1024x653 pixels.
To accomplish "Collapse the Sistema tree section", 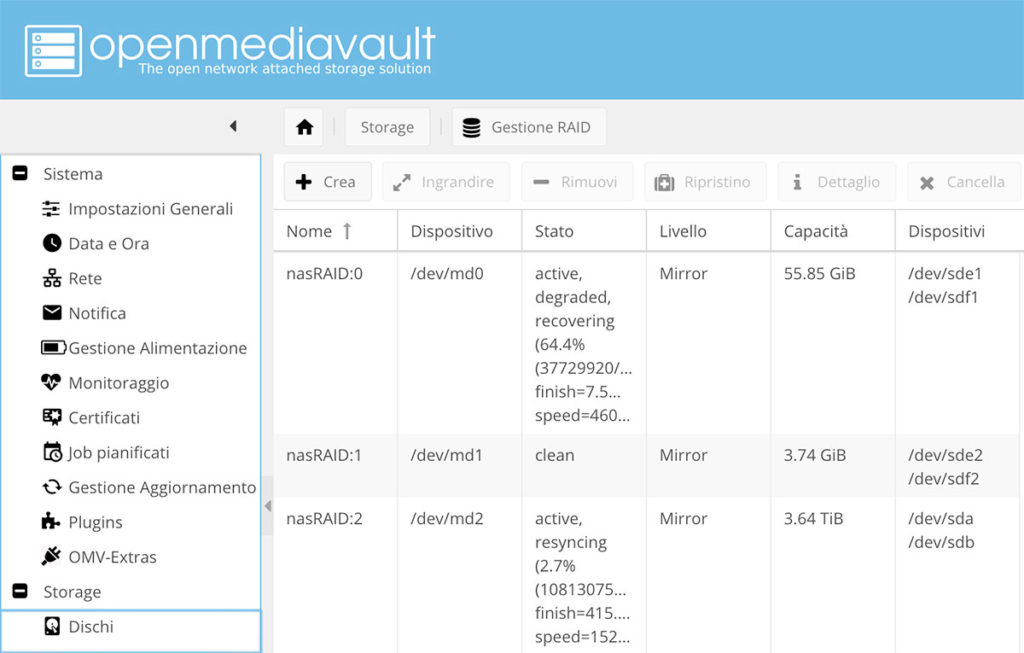I will click(19, 174).
